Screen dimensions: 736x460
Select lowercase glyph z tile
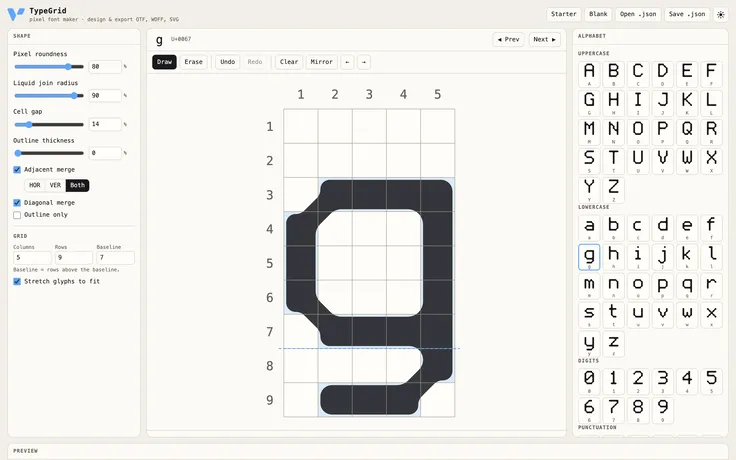point(613,344)
